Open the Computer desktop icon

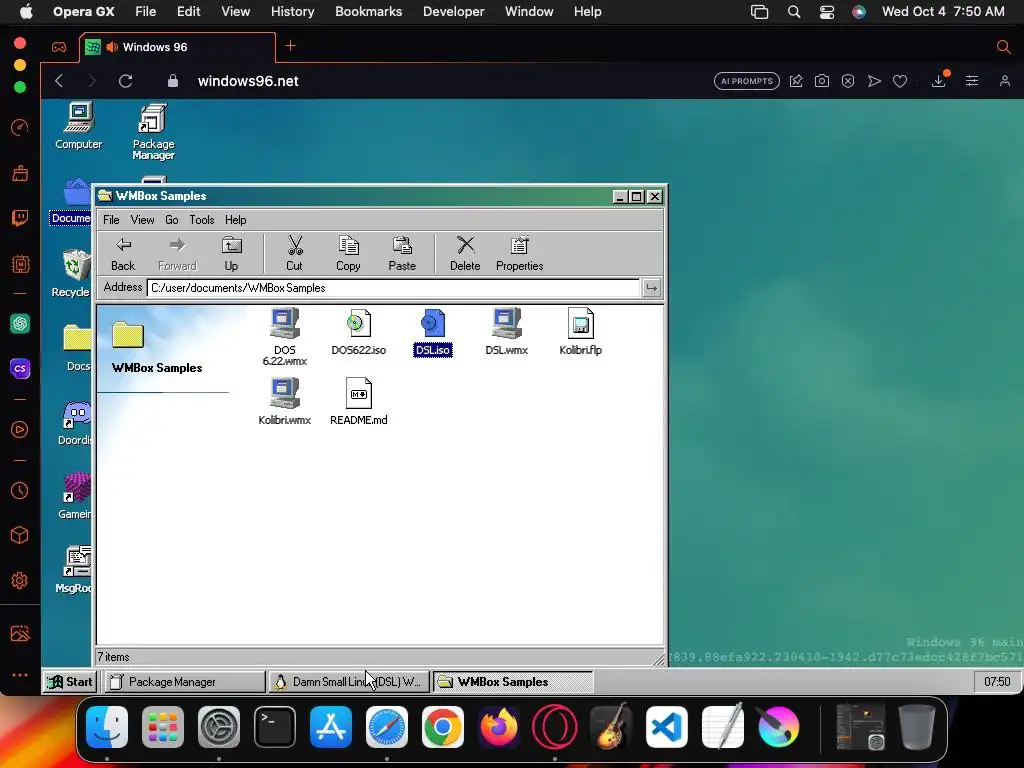(x=78, y=126)
